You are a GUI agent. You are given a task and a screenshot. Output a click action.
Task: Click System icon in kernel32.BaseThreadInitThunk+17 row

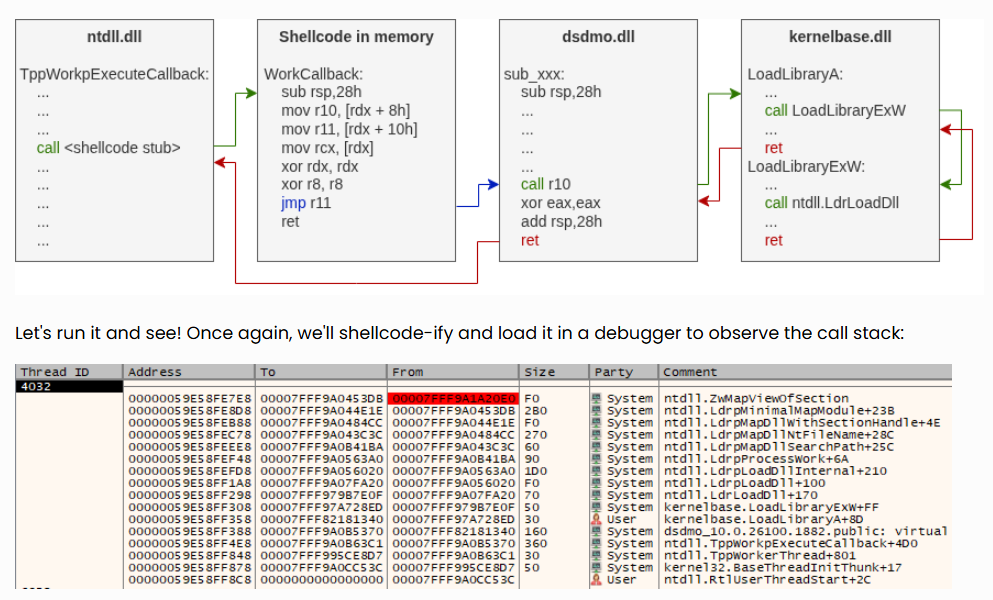596,567
